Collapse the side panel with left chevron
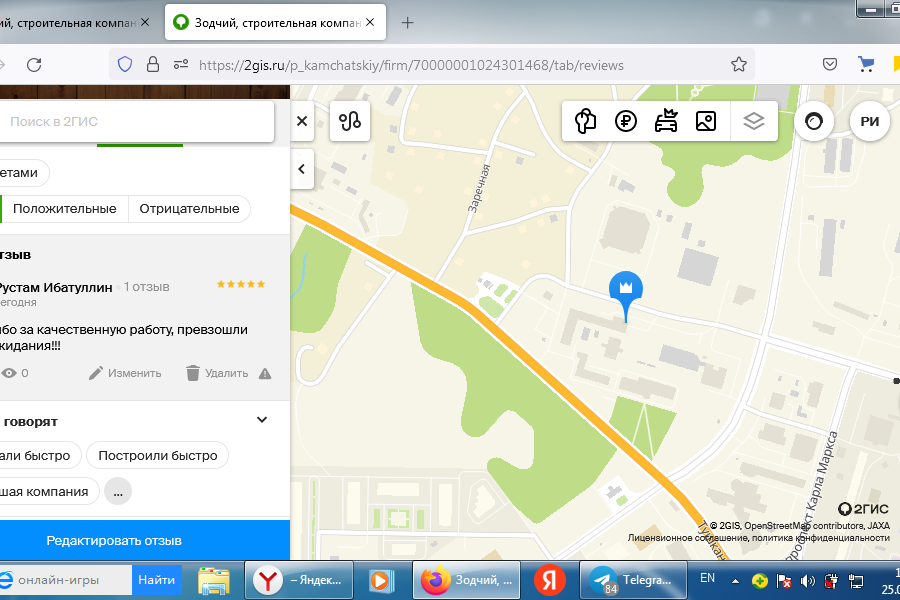Viewport: 900px width, 600px height. (302, 169)
